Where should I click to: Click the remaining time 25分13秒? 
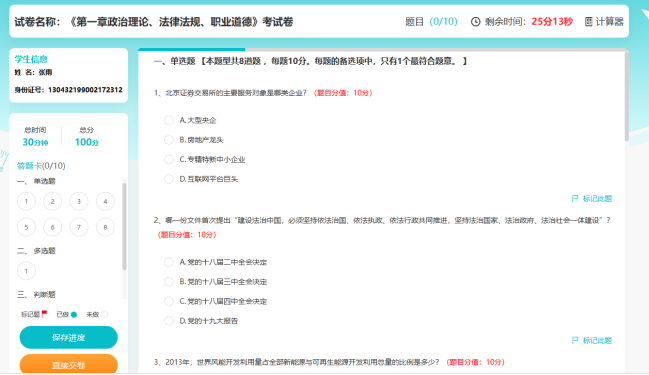(x=552, y=22)
